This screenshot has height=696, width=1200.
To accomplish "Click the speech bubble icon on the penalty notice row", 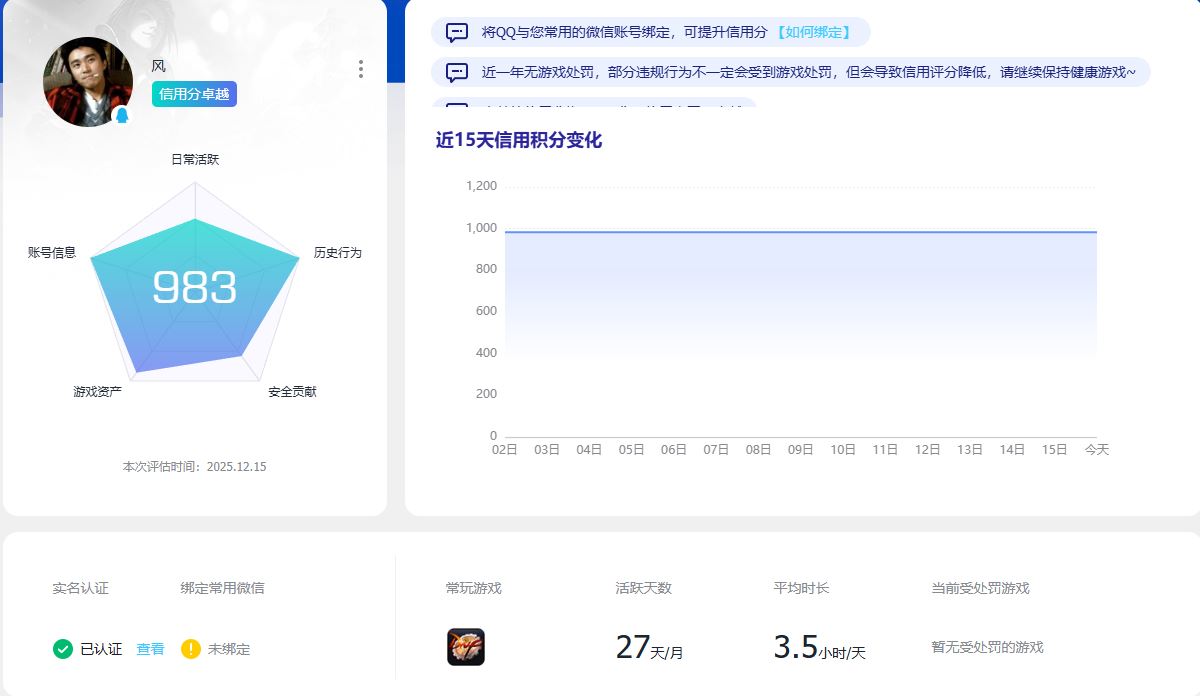I will 458,72.
